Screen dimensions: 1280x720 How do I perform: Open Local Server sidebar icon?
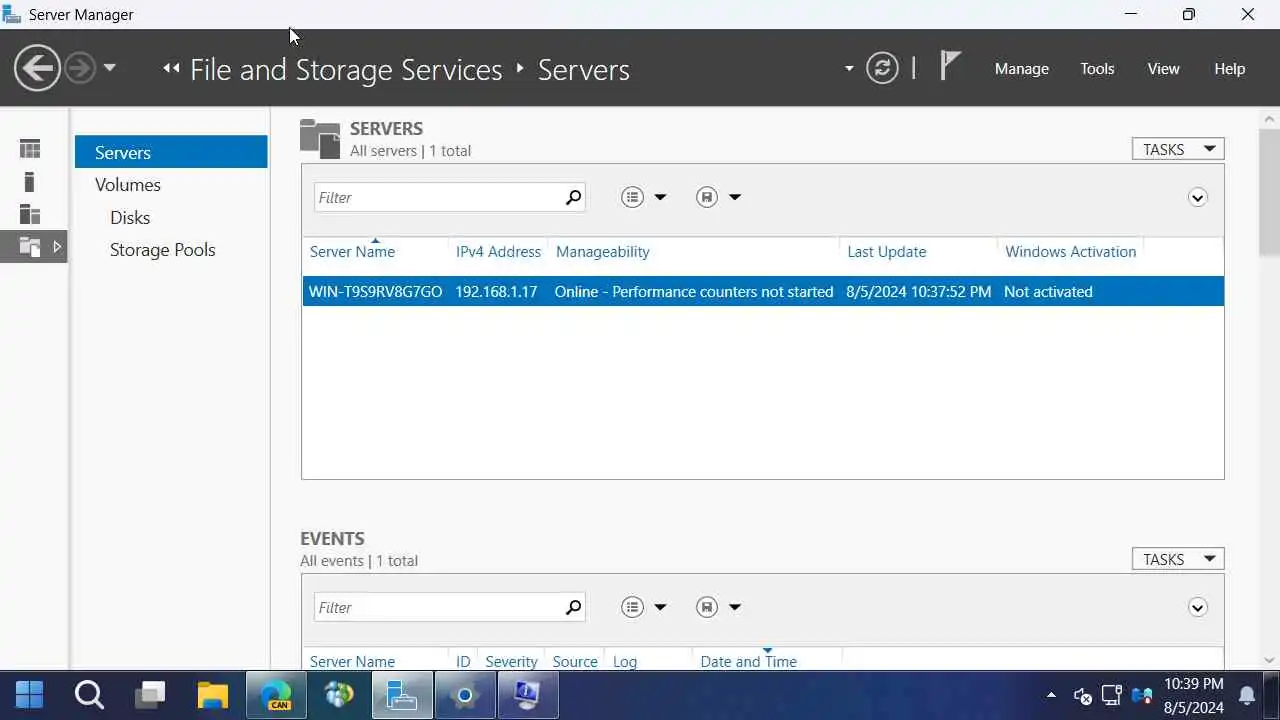click(x=29, y=182)
